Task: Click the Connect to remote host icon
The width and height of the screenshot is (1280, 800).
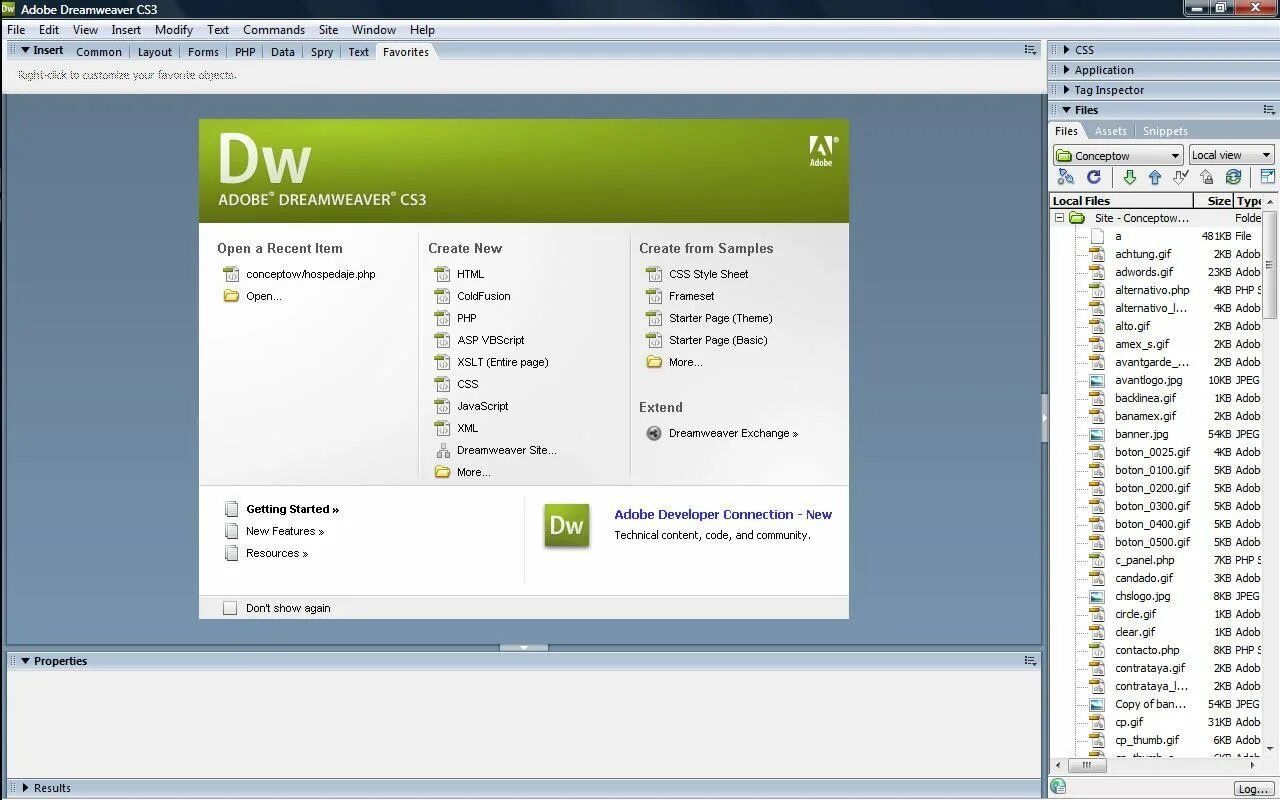Action: click(x=1066, y=177)
